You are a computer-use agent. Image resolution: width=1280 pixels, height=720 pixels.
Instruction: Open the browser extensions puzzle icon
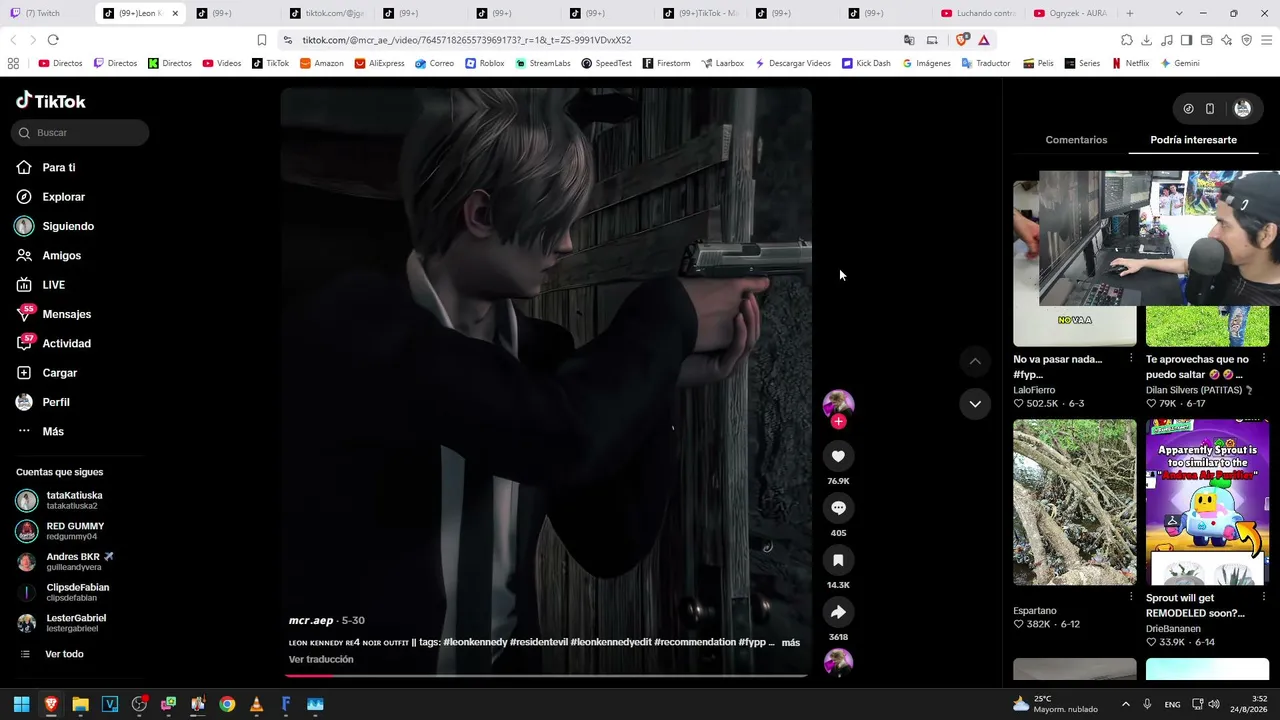(1127, 40)
